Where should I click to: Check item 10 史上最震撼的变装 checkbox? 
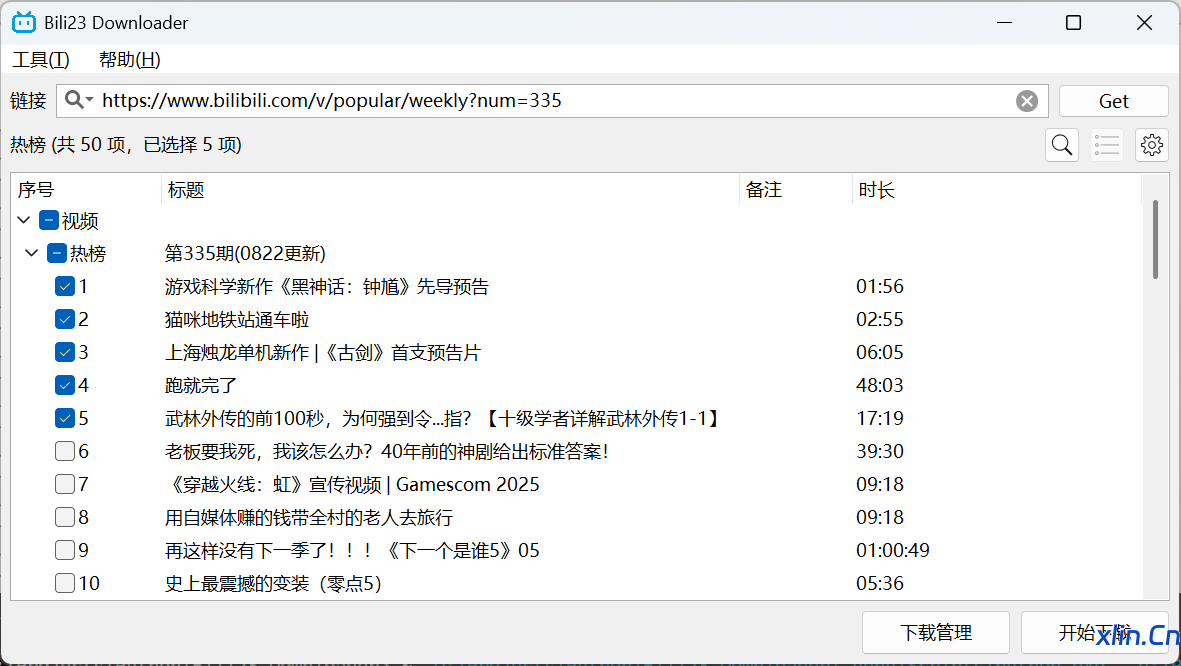[65, 583]
